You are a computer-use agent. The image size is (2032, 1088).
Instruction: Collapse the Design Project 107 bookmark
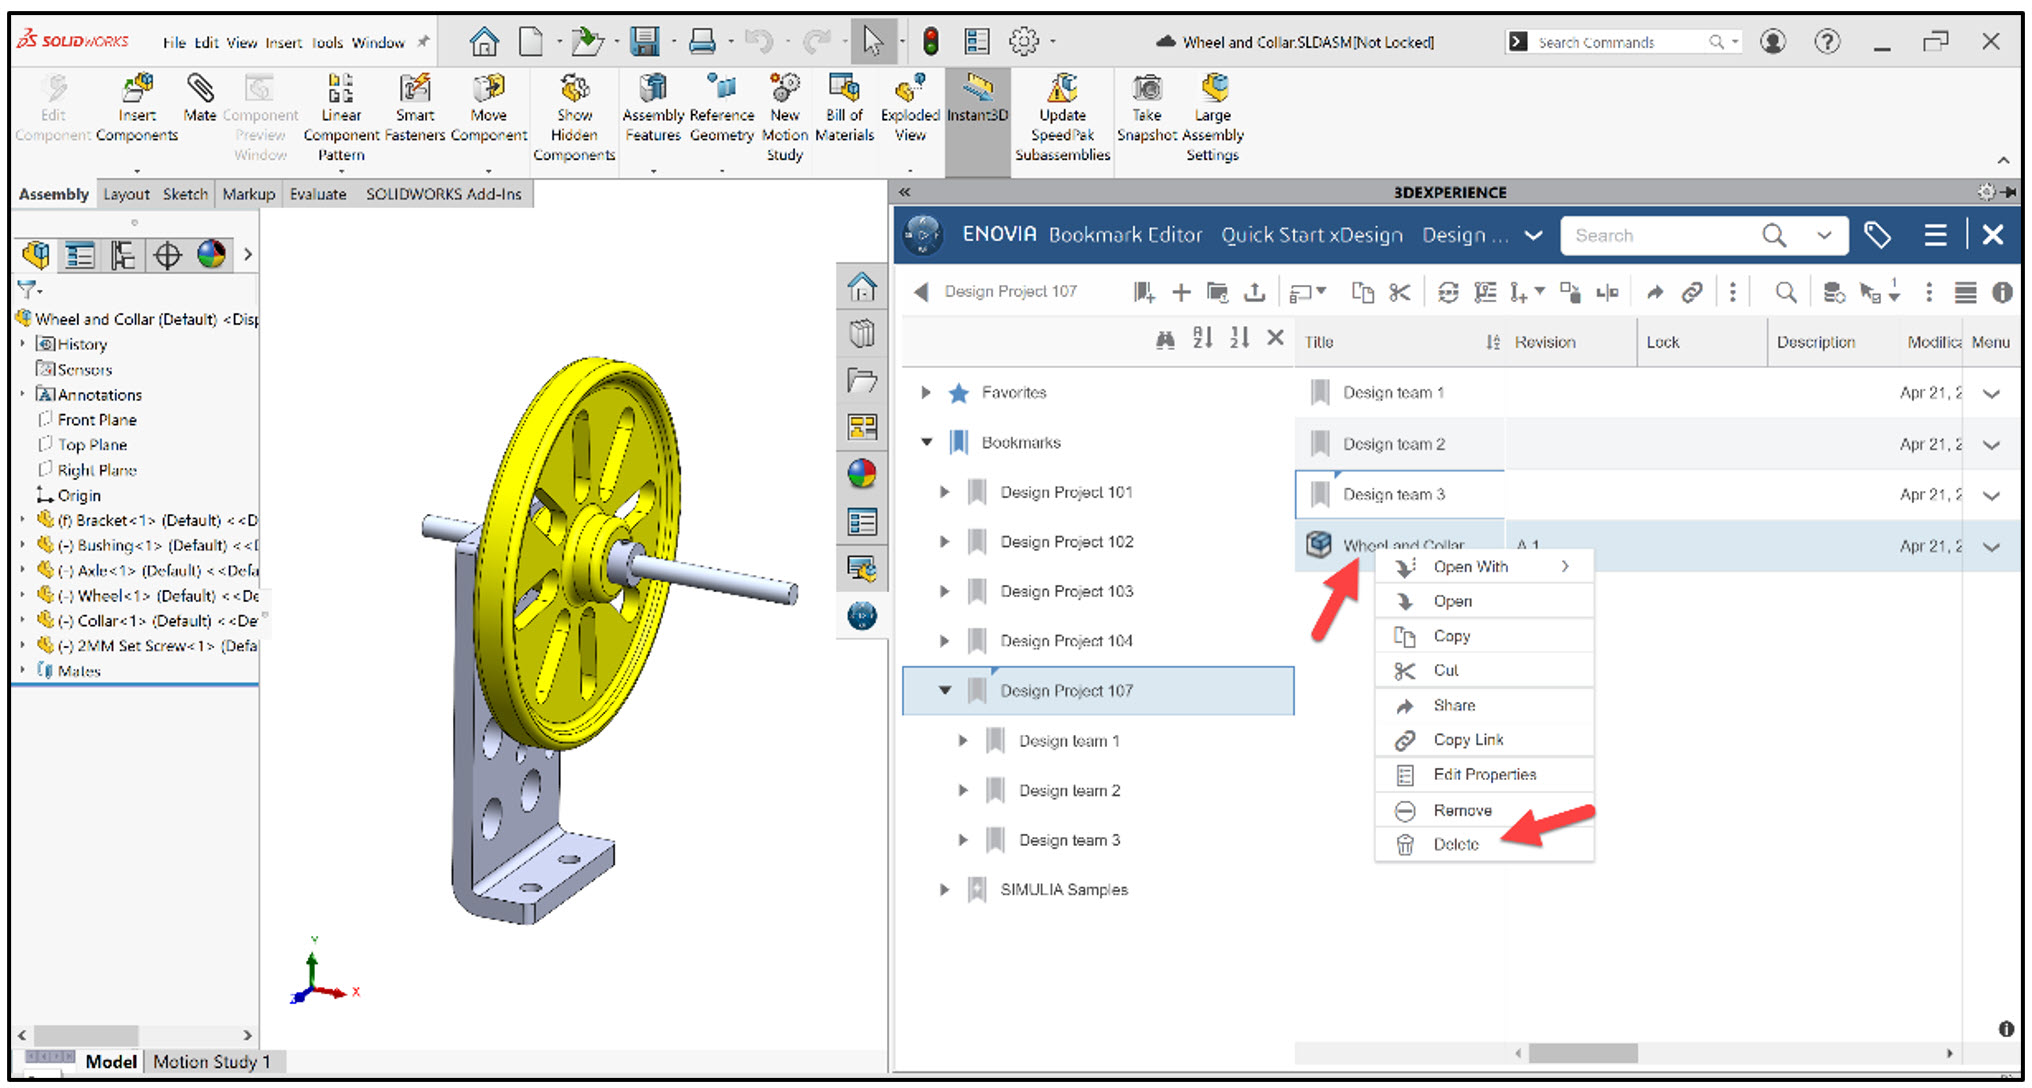pos(944,690)
